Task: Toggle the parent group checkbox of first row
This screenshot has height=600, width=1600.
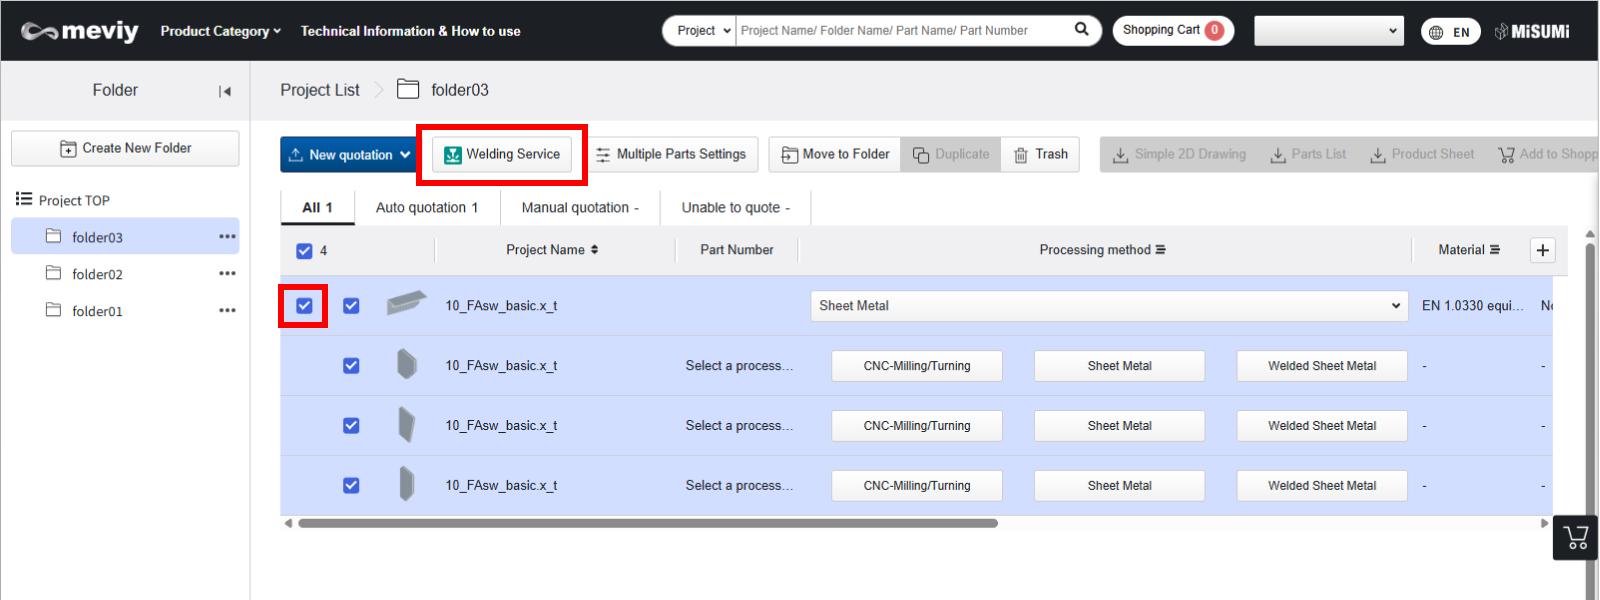Action: (x=304, y=306)
